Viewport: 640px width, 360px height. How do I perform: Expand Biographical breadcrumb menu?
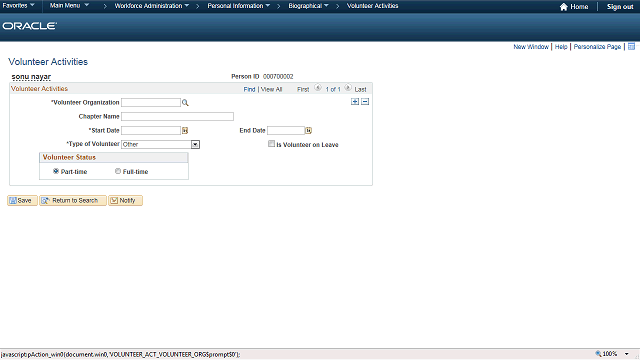pyautogui.click(x=308, y=6)
